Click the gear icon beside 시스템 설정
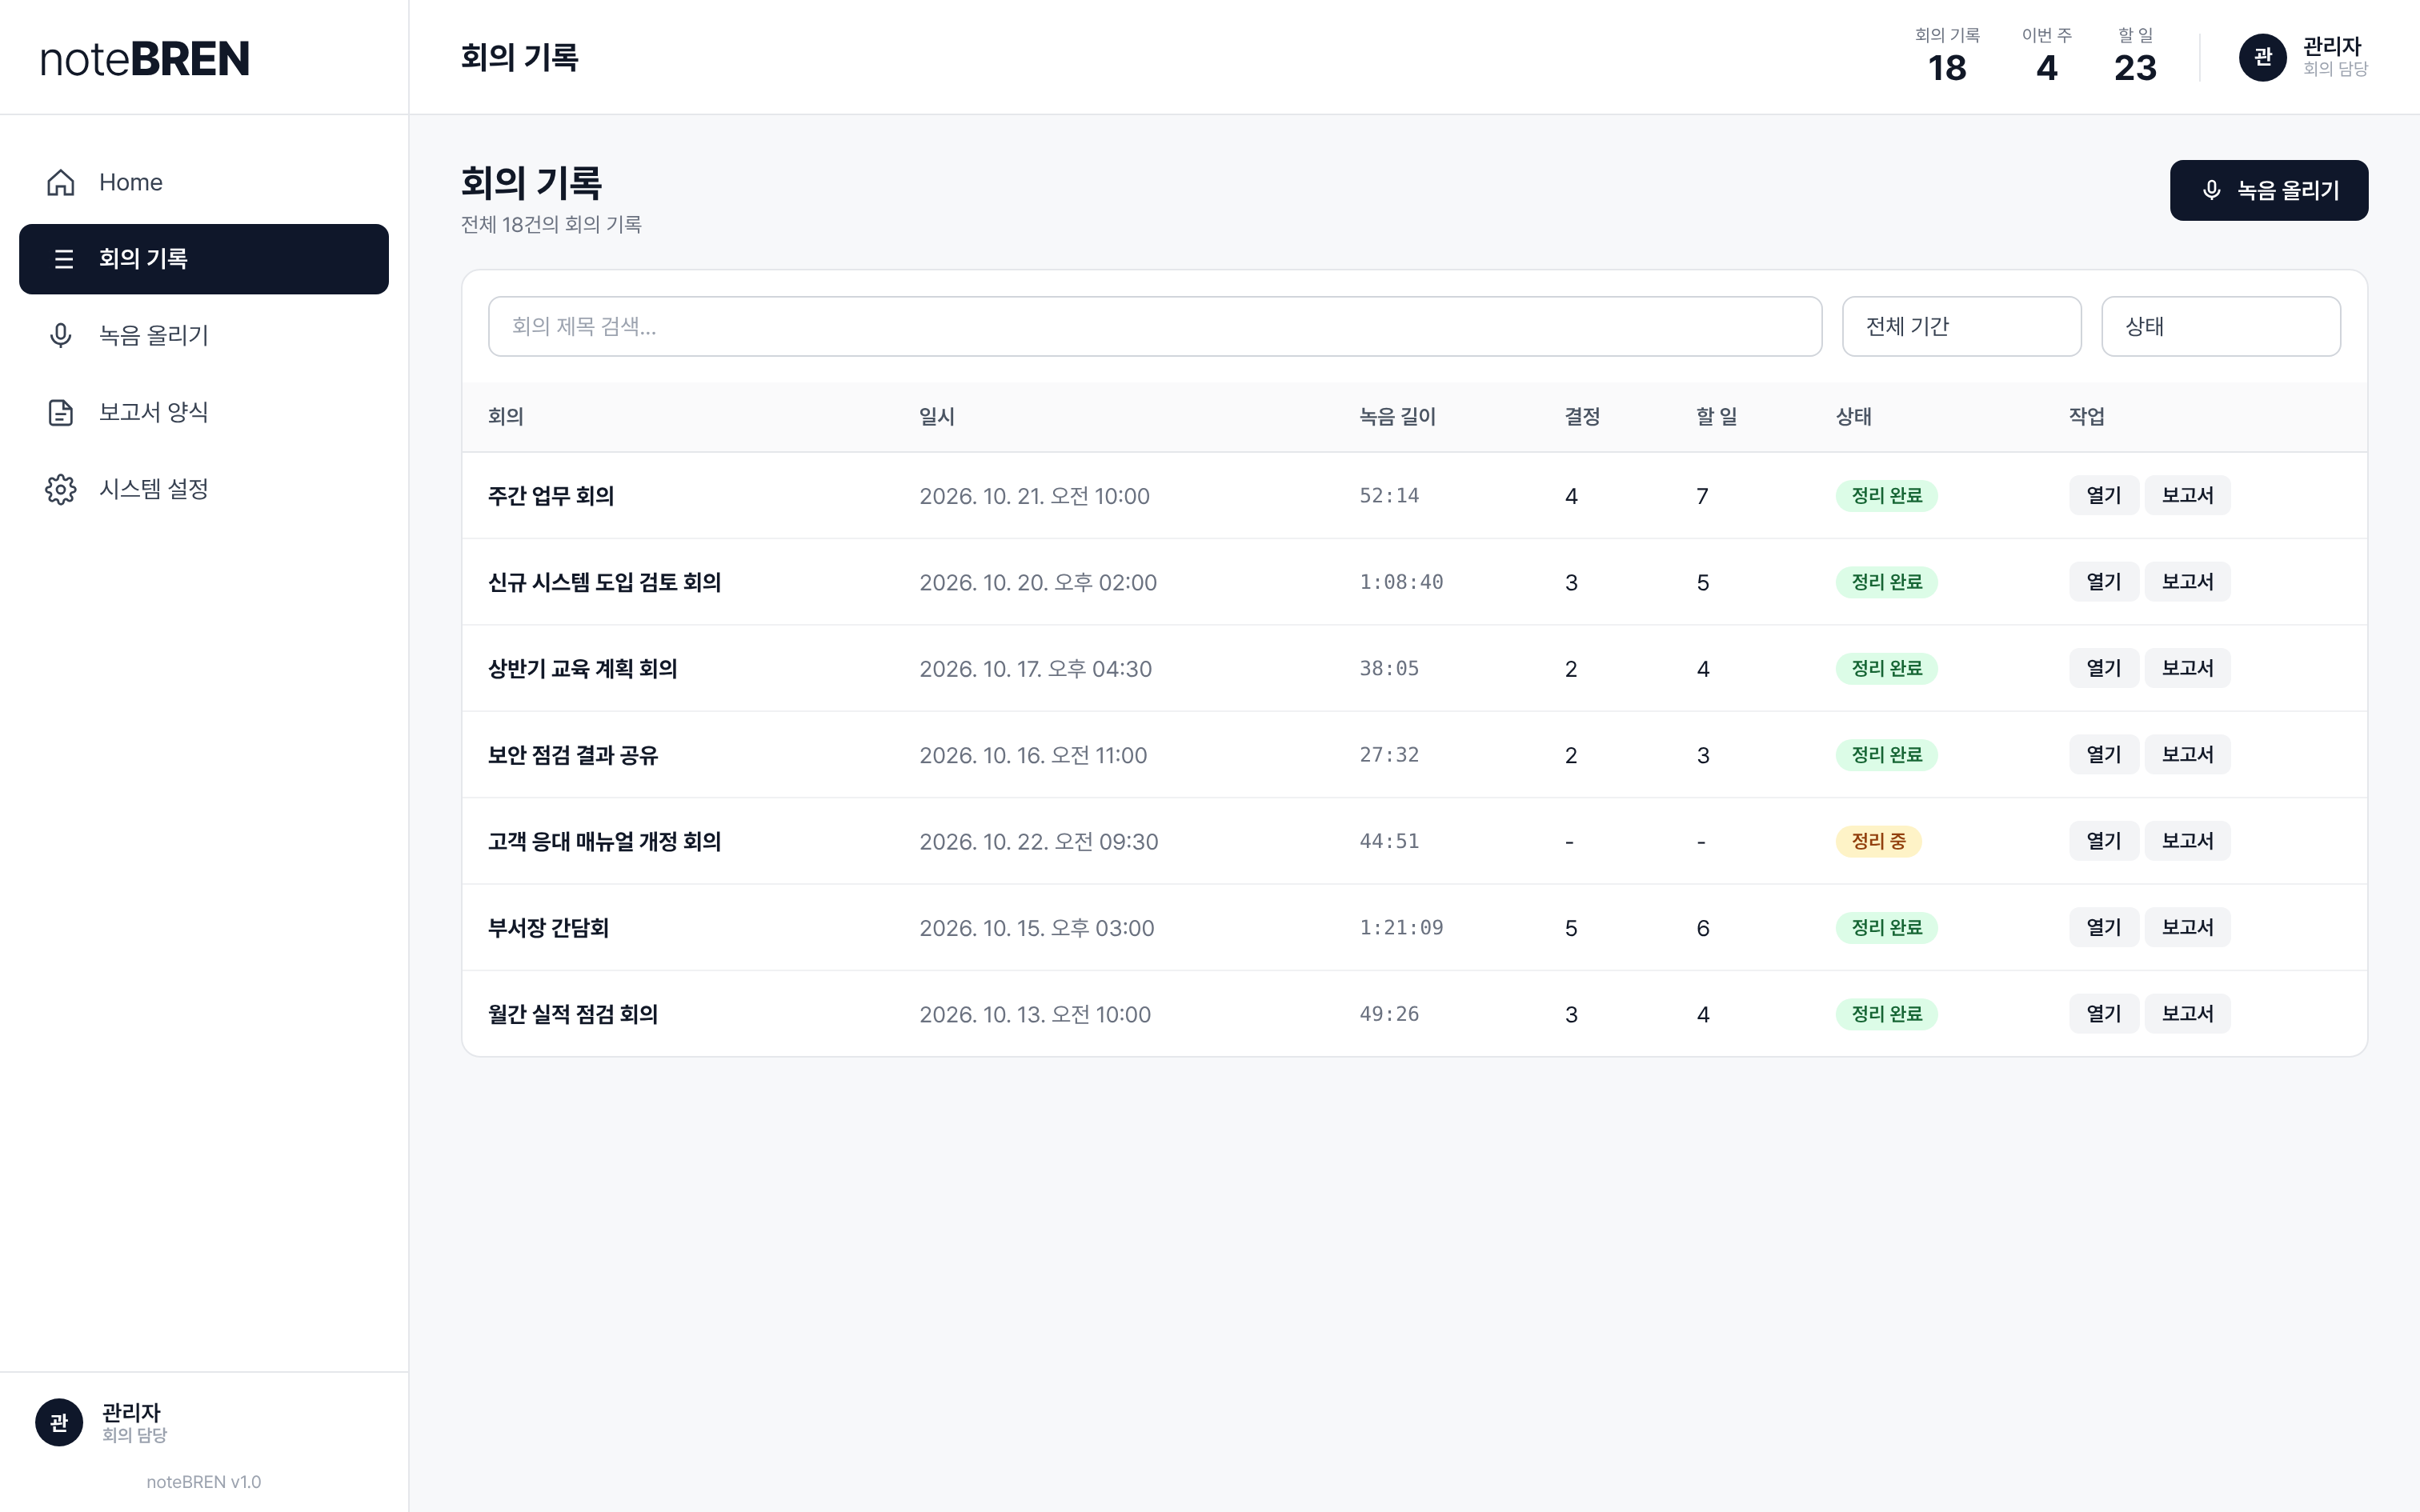The image size is (2420, 1512). pos(61,489)
